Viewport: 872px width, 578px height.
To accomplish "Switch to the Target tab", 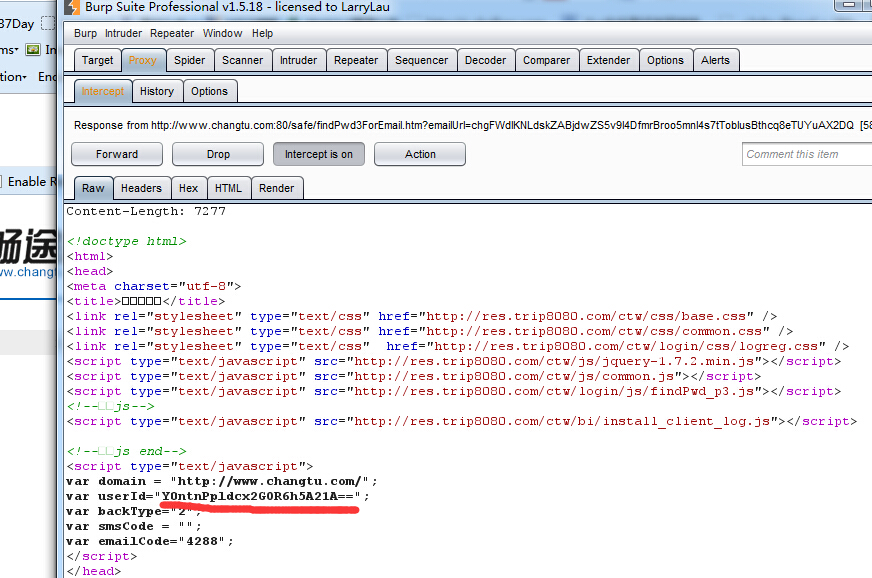I will pyautogui.click(x=97, y=60).
